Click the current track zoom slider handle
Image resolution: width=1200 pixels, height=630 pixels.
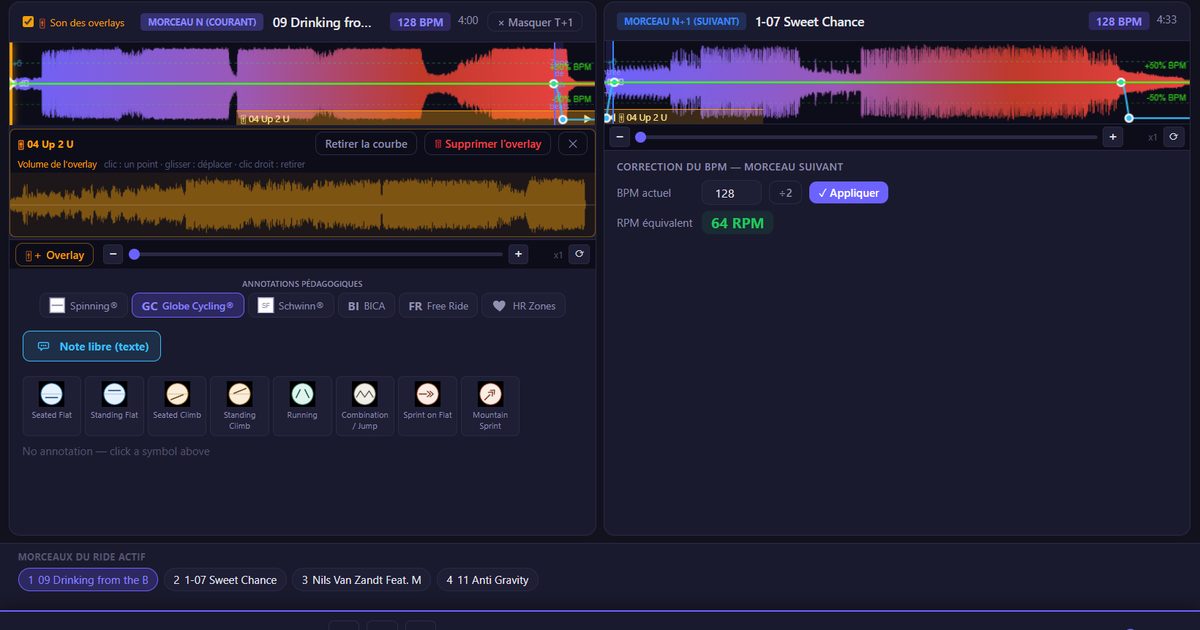[x=134, y=255]
